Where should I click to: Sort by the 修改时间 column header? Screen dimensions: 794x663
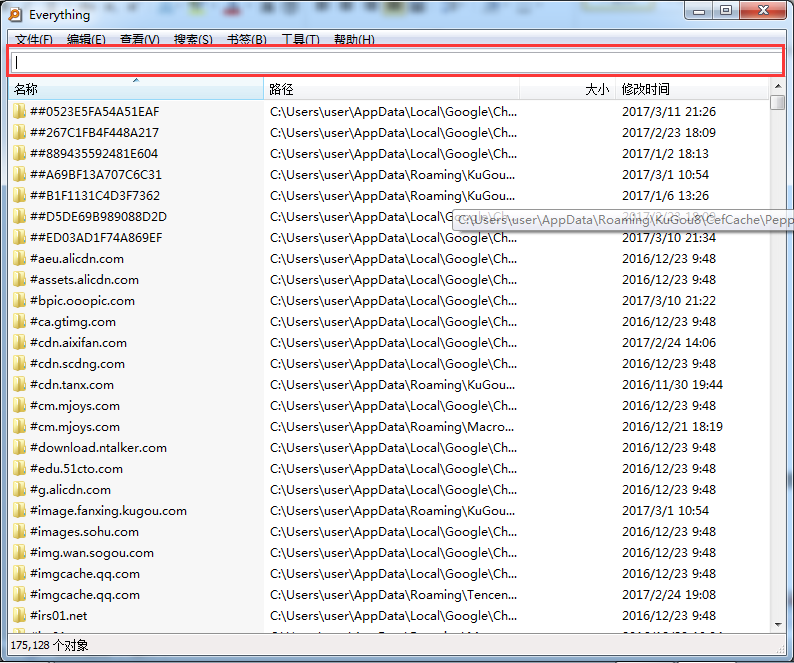coord(692,89)
